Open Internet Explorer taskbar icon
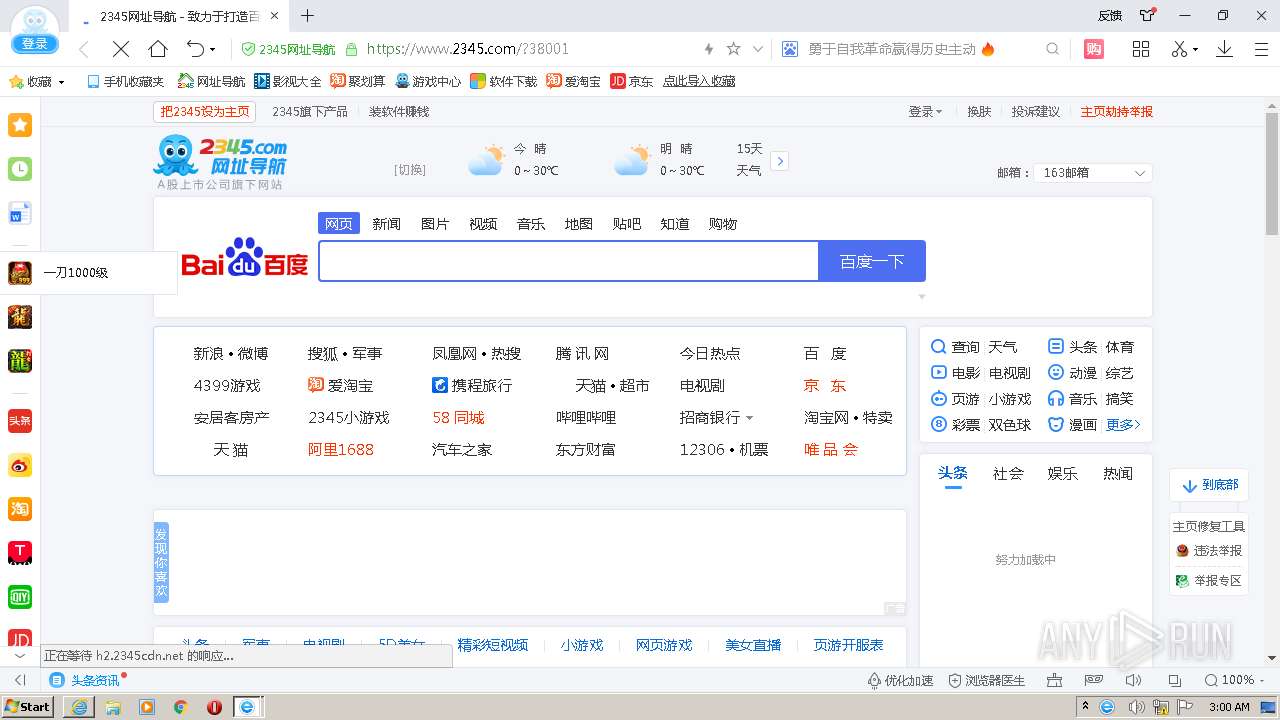 pos(79,706)
